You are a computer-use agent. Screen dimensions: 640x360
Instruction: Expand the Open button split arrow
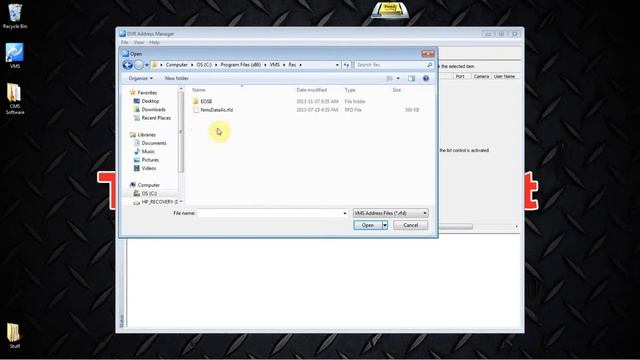[384, 225]
